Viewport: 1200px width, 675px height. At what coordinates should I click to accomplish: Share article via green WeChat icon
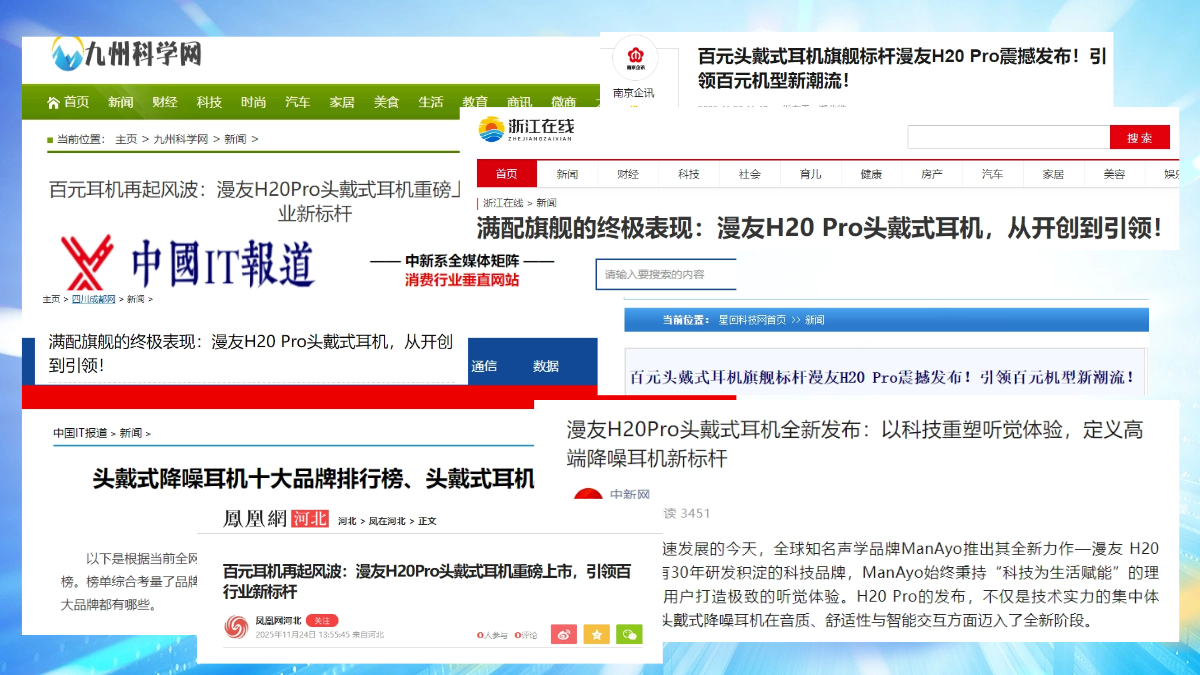(629, 633)
